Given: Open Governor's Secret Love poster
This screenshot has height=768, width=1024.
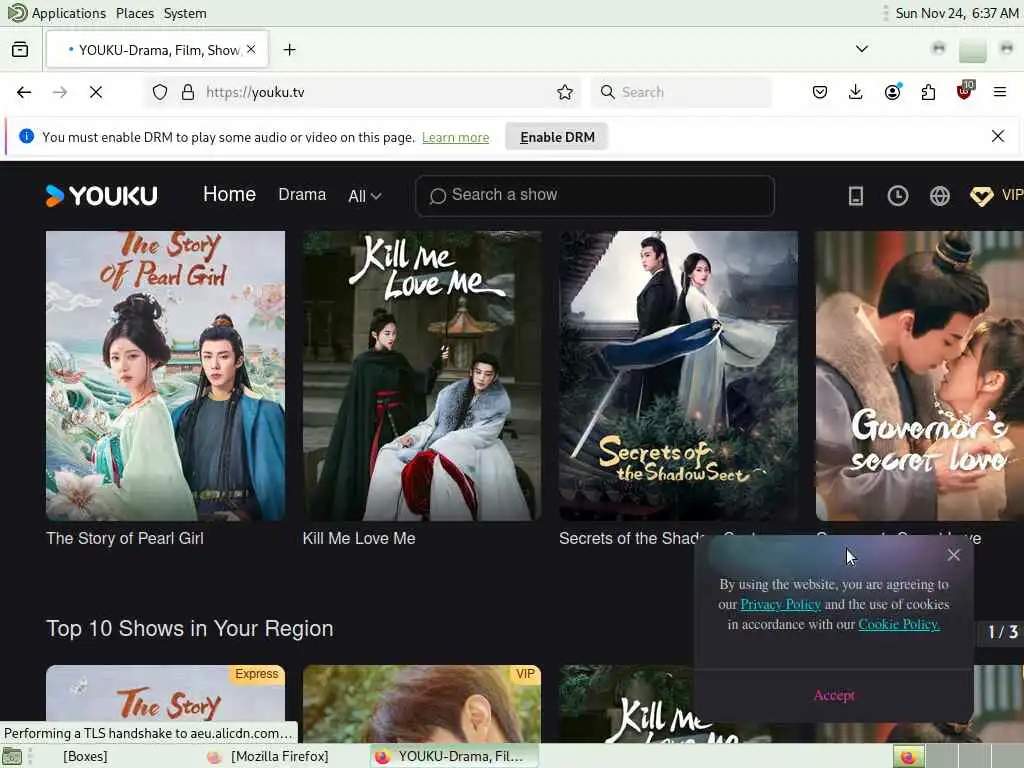Looking at the screenshot, I should click(x=920, y=376).
